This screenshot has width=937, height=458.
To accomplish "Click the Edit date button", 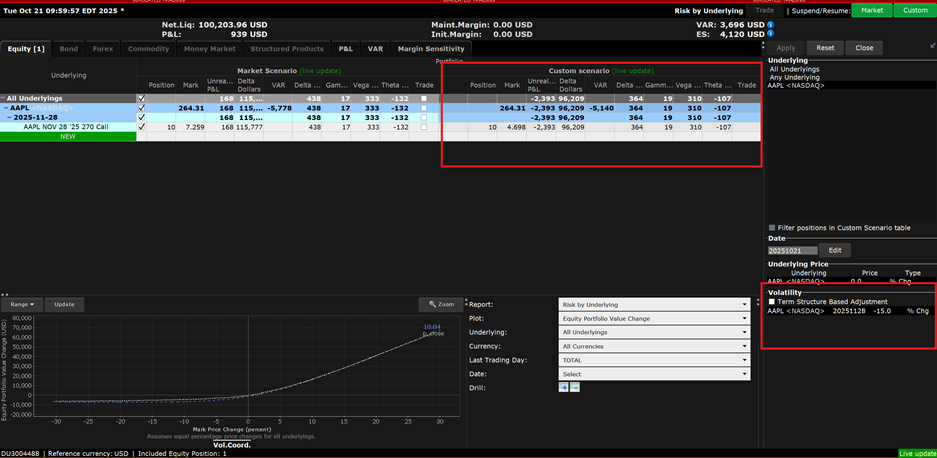I will coord(835,250).
